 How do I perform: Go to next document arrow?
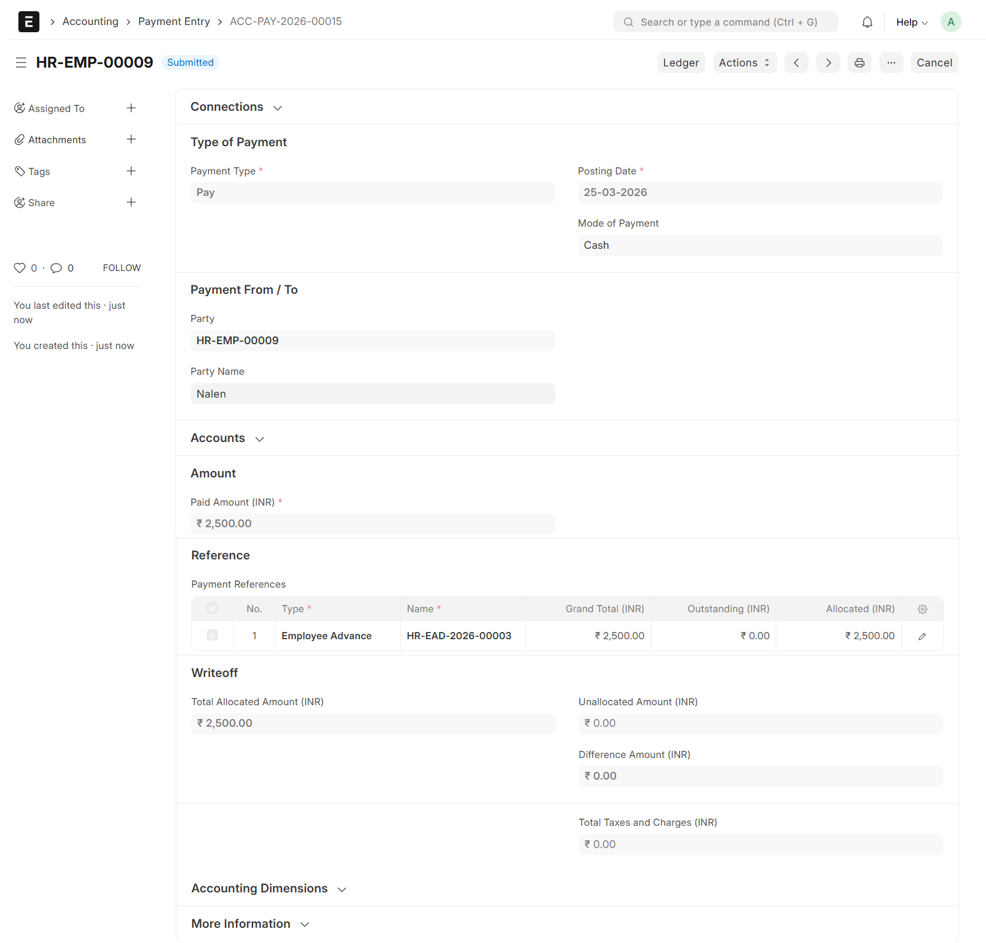pyautogui.click(x=828, y=63)
